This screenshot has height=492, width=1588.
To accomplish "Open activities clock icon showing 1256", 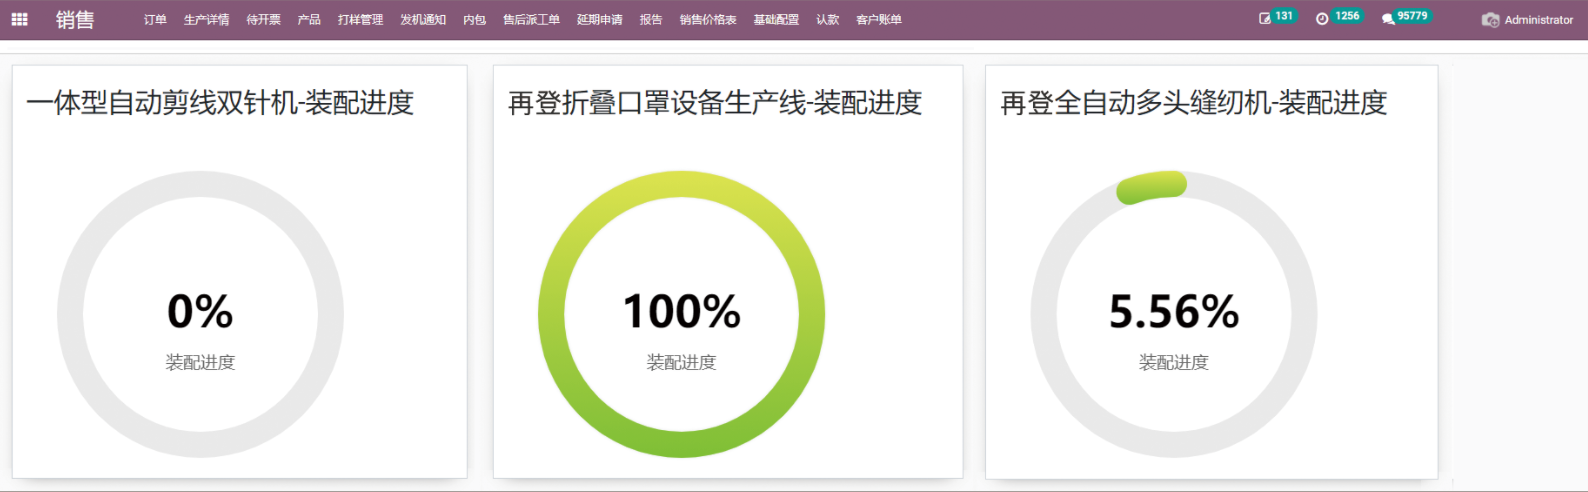I will point(1322,19).
